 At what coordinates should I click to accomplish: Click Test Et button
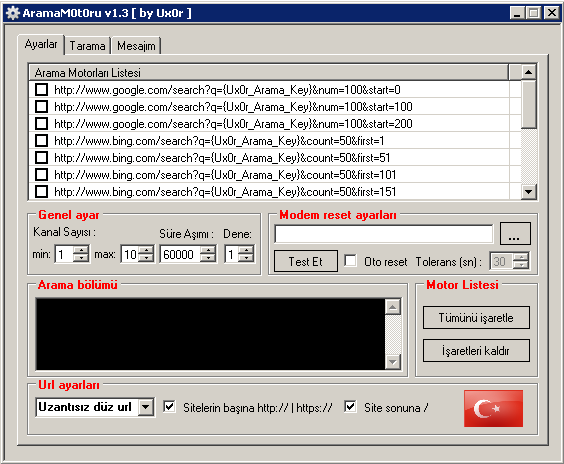[x=306, y=261]
